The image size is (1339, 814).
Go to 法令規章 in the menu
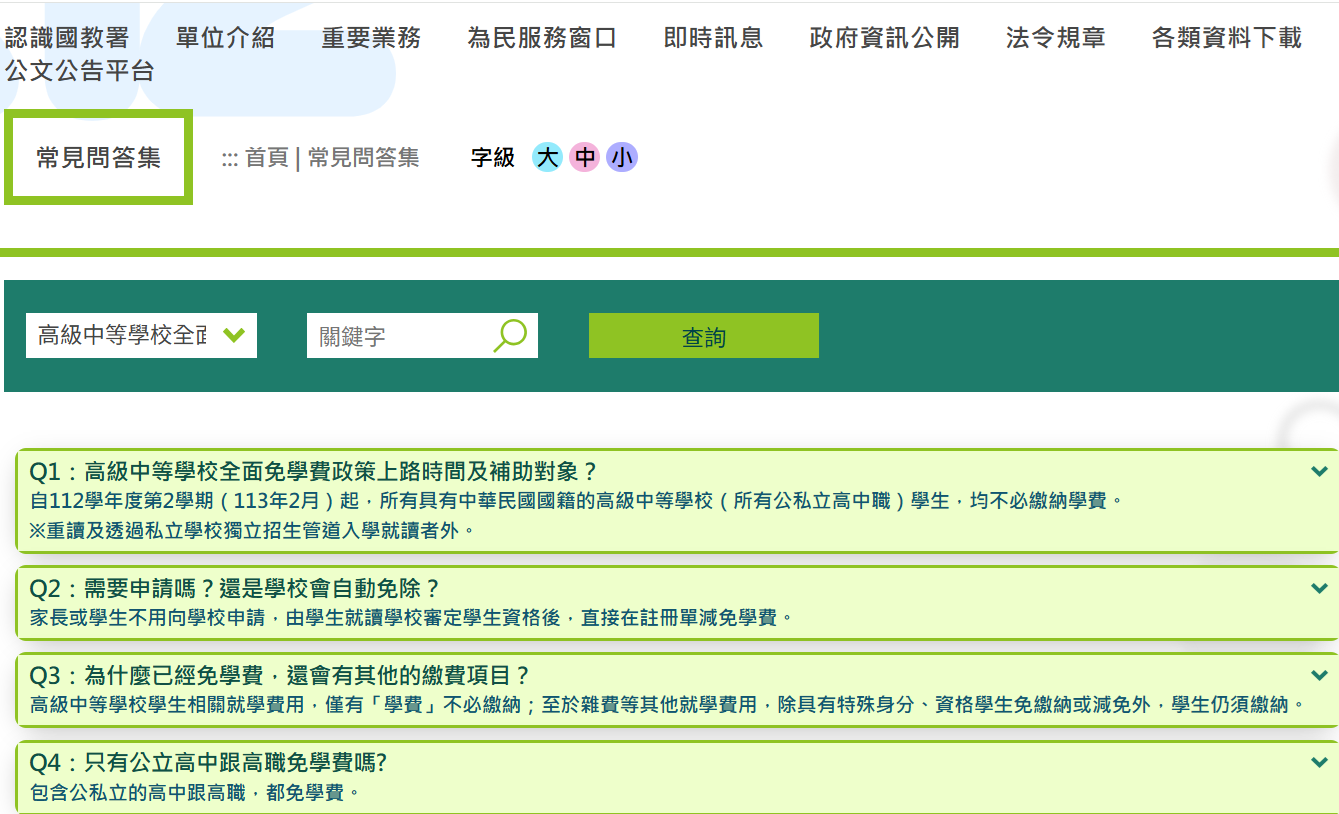tap(1055, 38)
